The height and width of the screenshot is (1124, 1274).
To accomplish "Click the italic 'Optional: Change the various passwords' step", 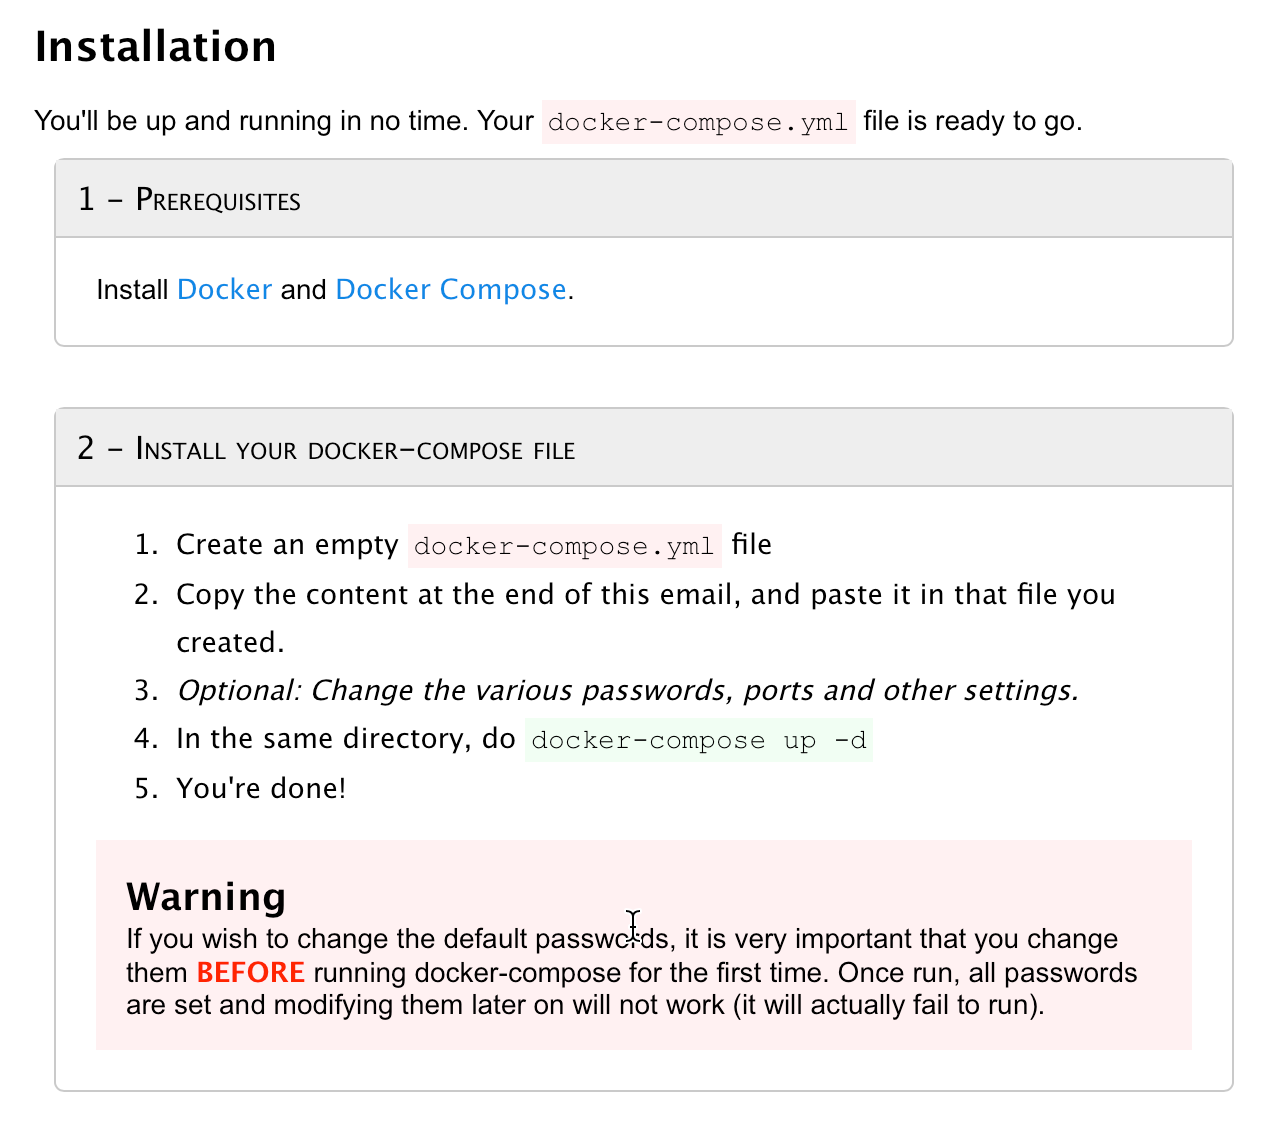I will click(x=627, y=691).
